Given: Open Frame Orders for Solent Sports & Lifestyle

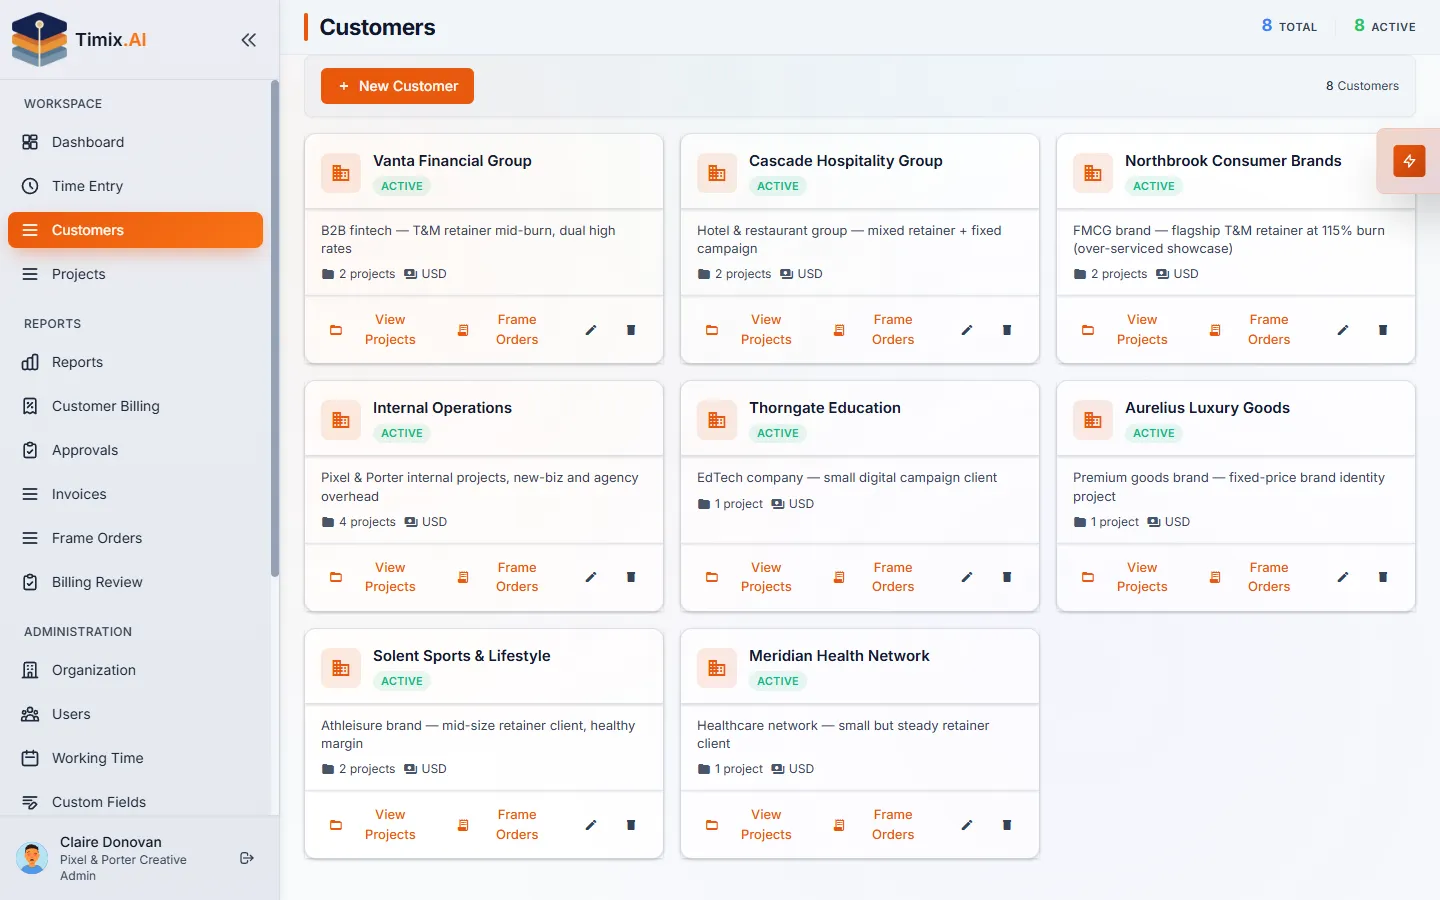Looking at the screenshot, I should (501, 825).
